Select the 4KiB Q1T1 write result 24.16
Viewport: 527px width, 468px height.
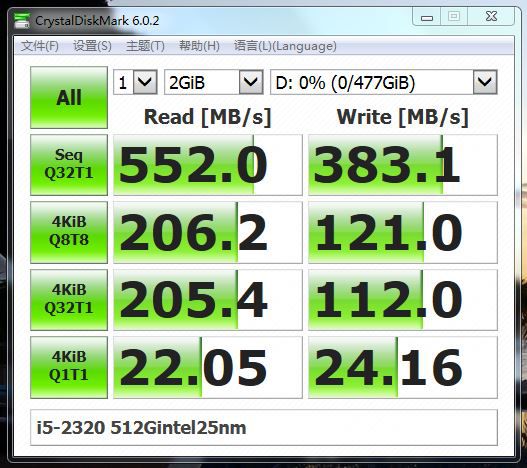pos(403,367)
